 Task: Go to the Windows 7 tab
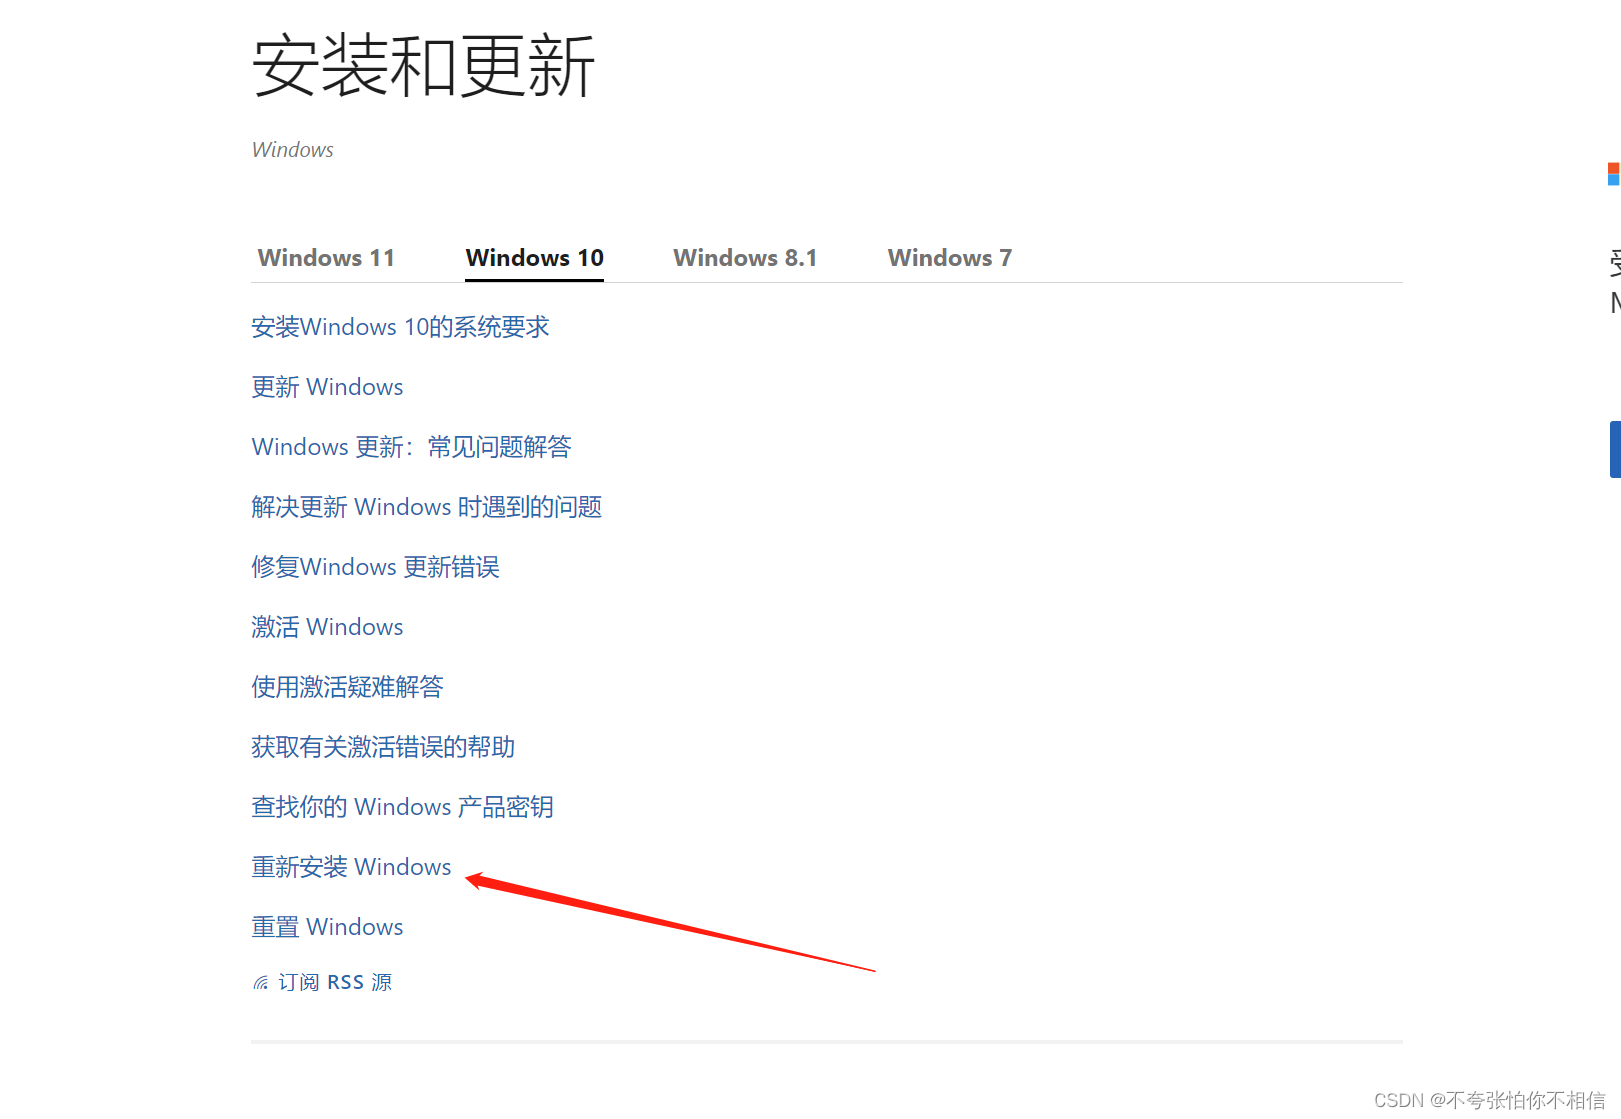tap(950, 258)
